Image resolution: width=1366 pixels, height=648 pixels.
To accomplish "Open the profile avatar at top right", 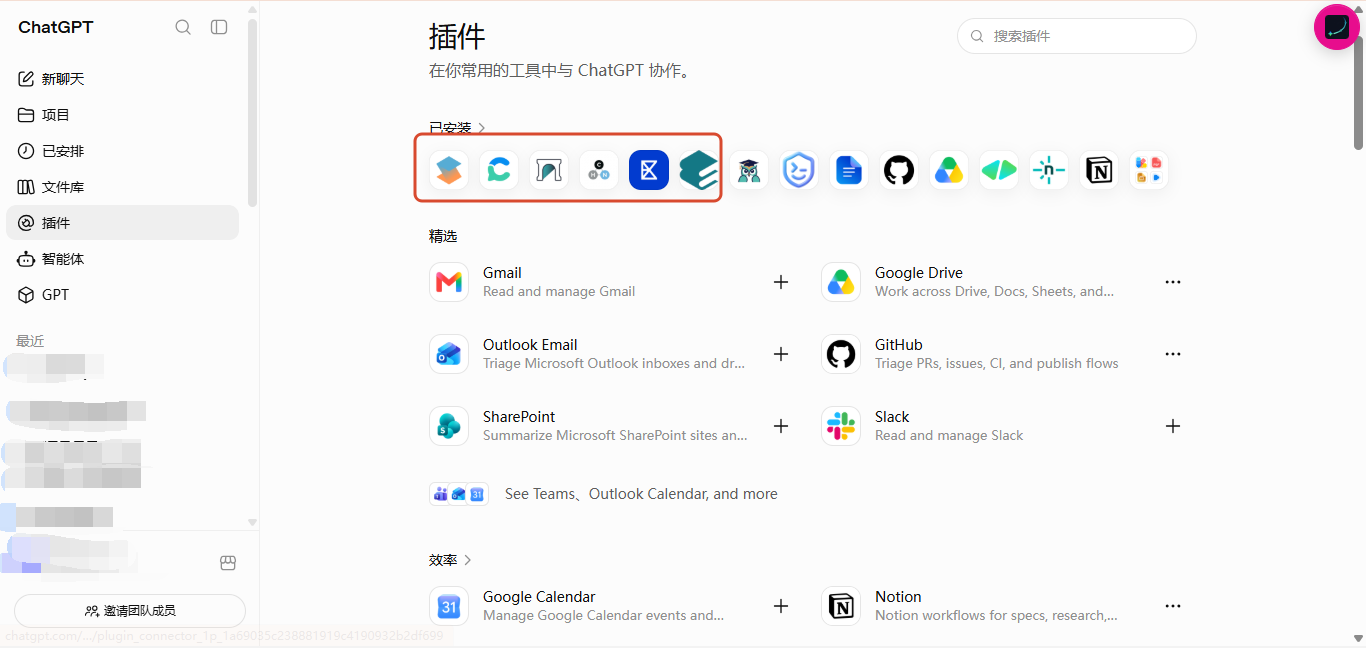I will (x=1337, y=27).
